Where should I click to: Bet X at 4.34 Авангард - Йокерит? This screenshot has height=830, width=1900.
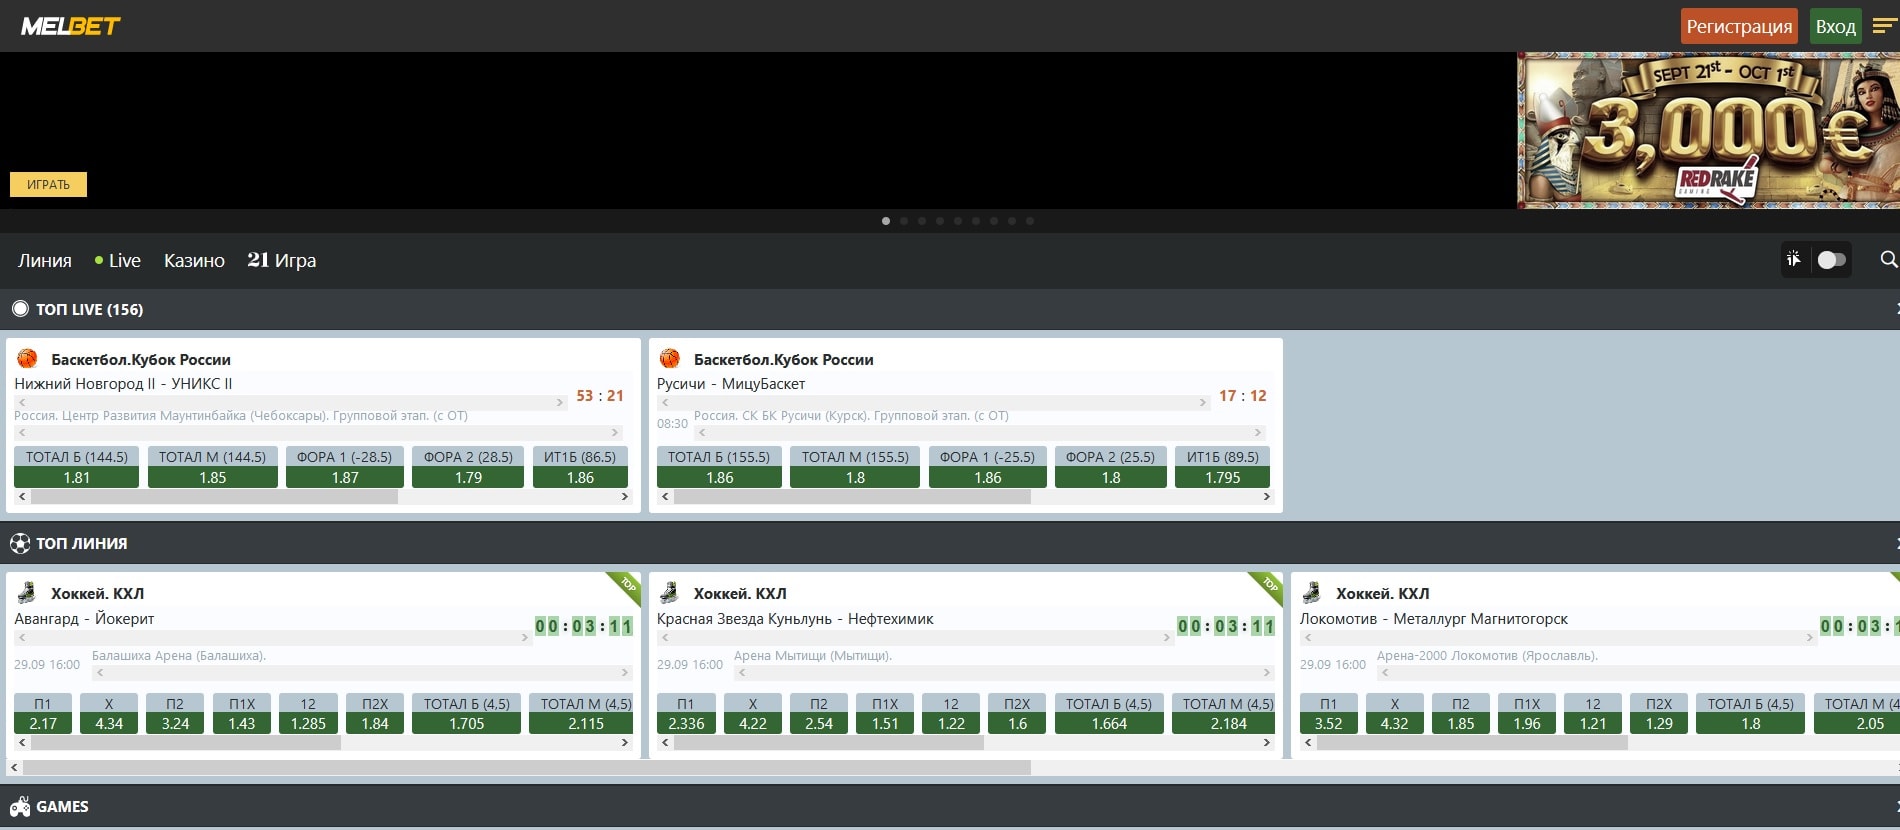point(109,713)
